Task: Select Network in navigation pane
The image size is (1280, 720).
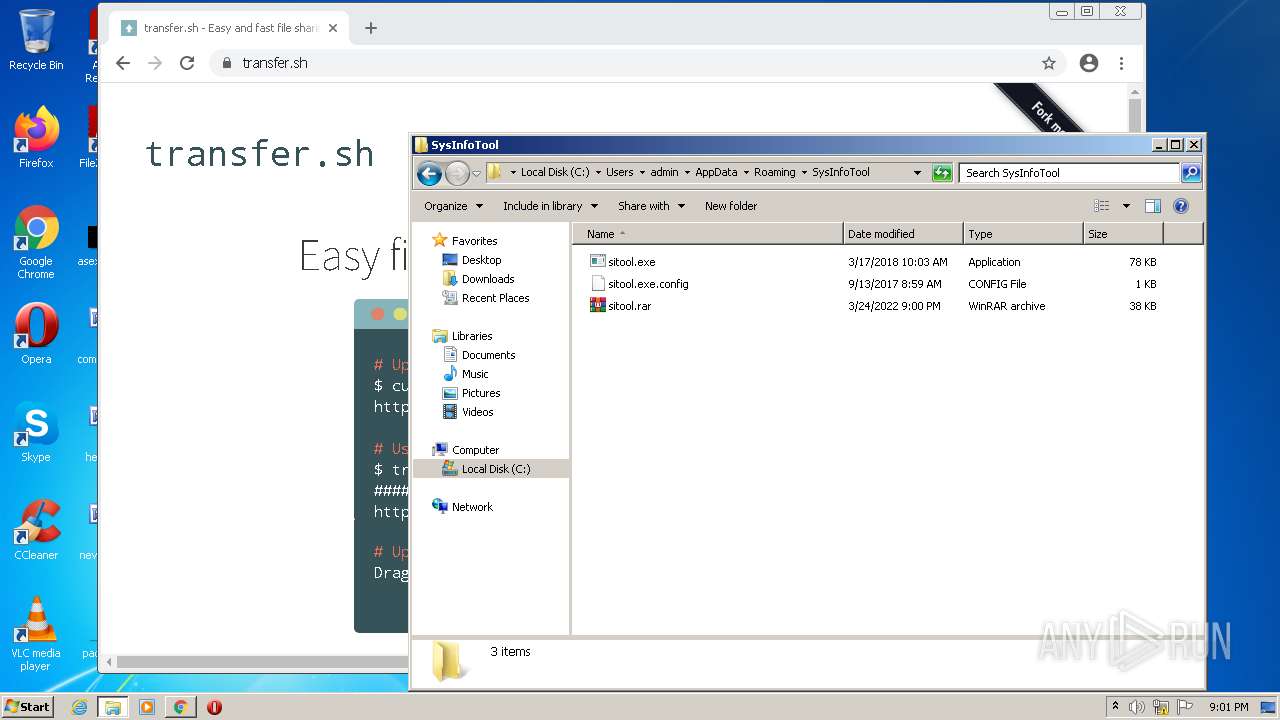Action: coord(462,507)
